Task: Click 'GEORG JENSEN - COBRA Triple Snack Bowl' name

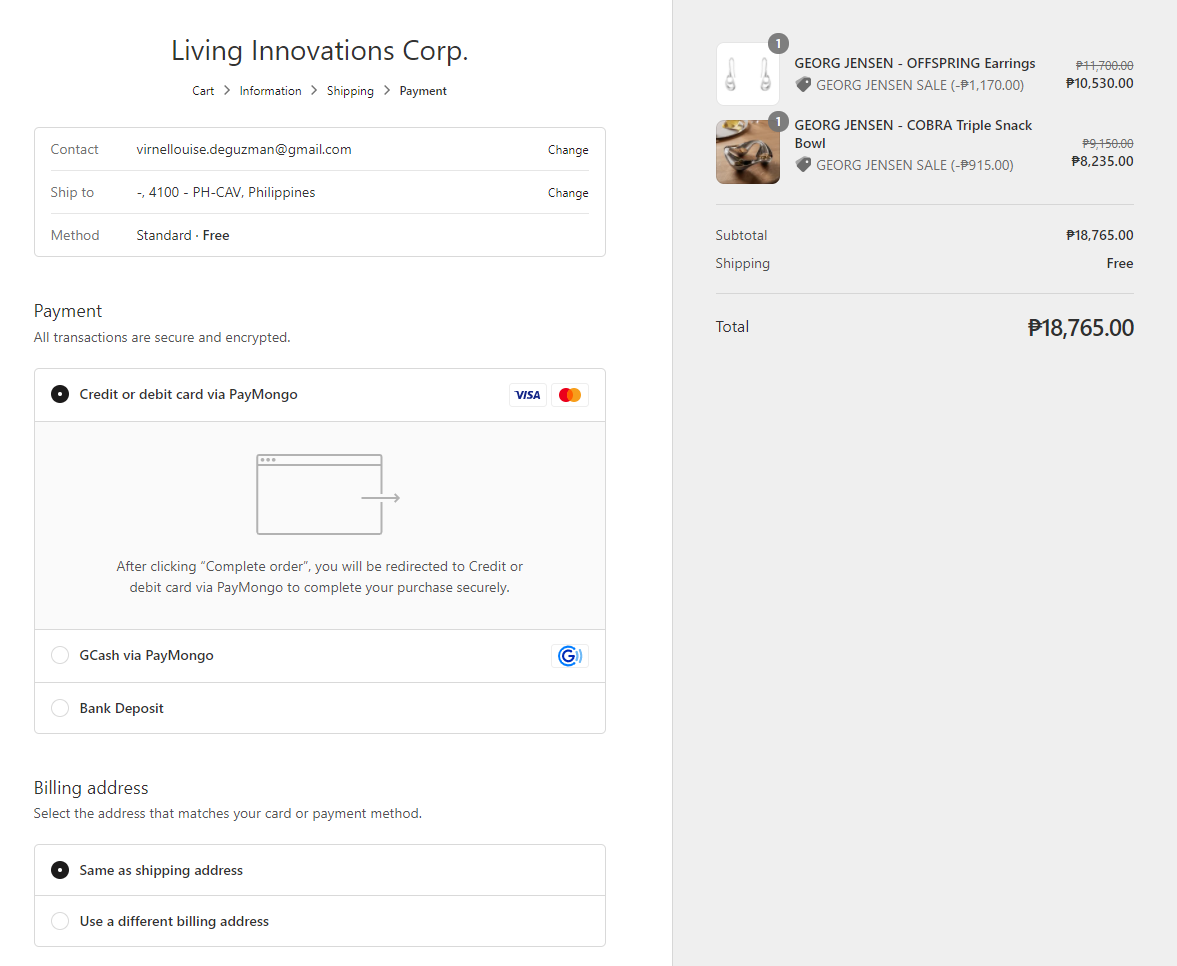Action: tap(914, 134)
